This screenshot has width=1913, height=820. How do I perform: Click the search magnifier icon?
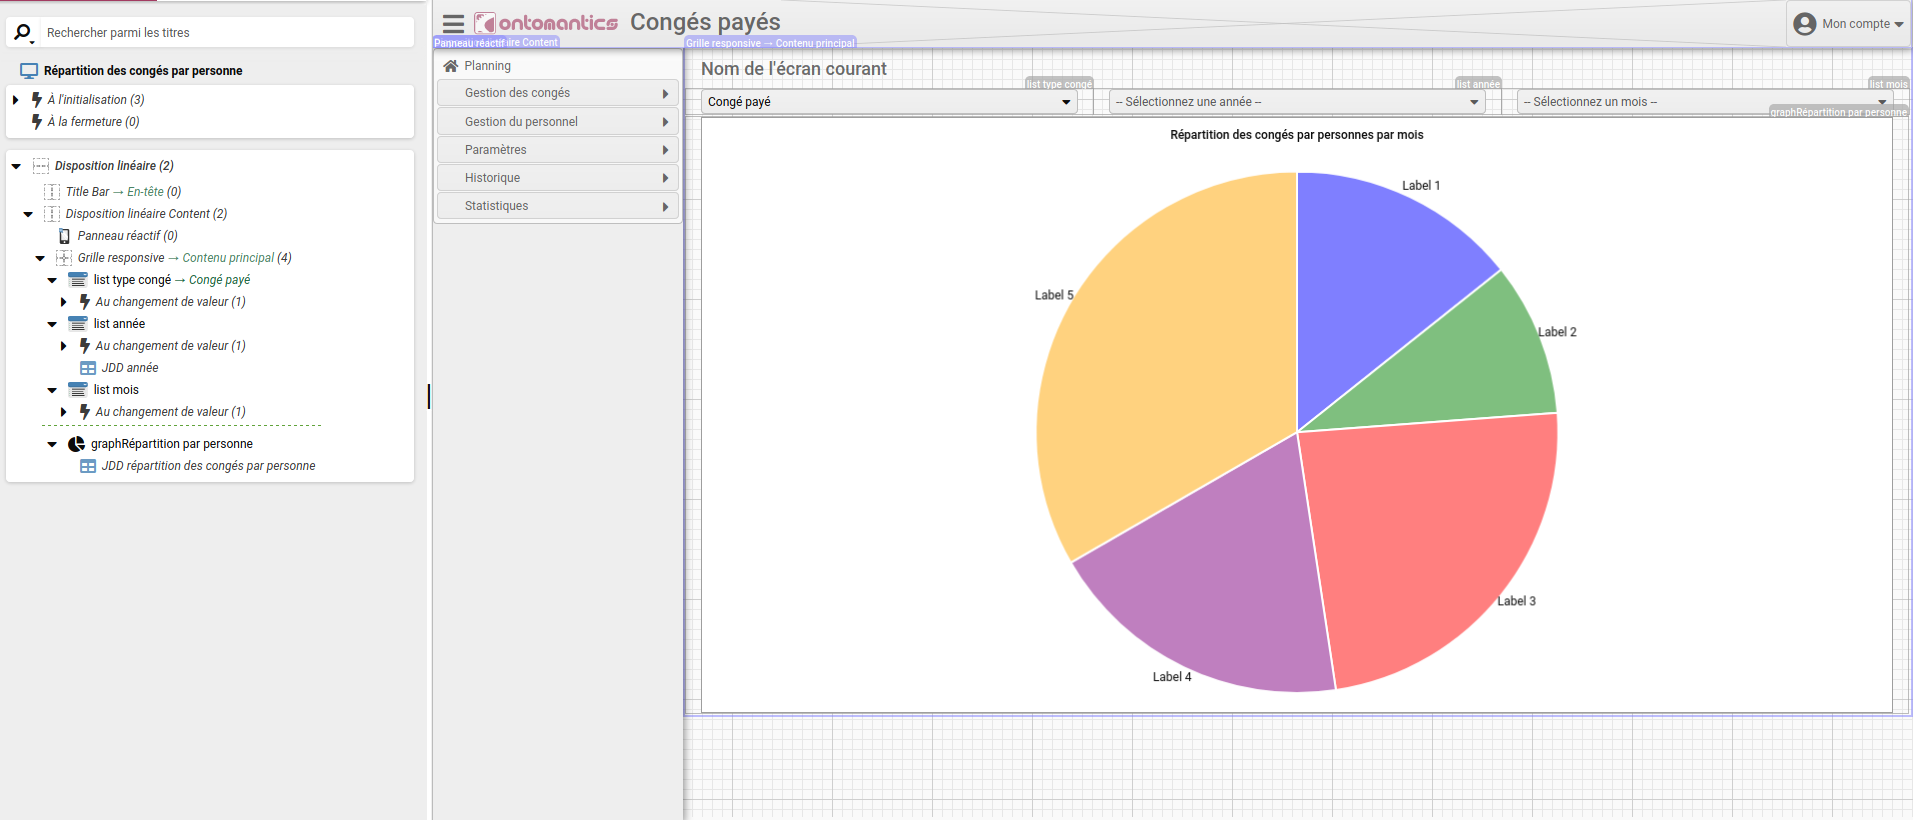23,33
